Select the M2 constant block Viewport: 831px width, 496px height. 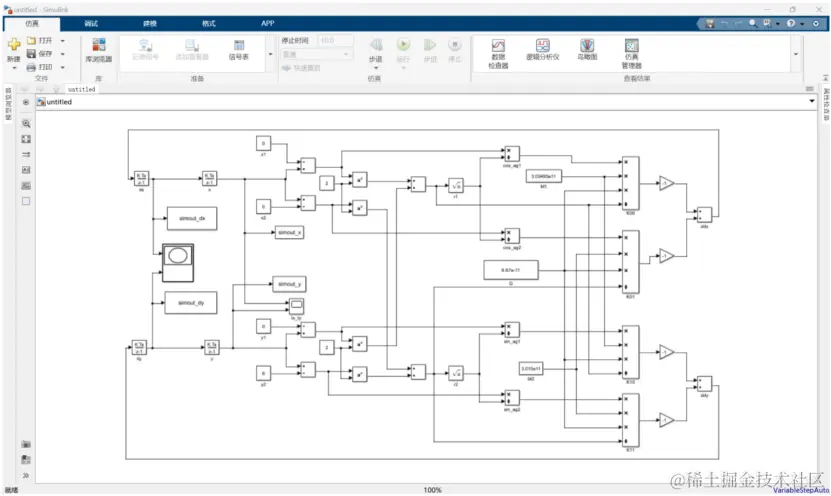pyautogui.click(x=531, y=368)
